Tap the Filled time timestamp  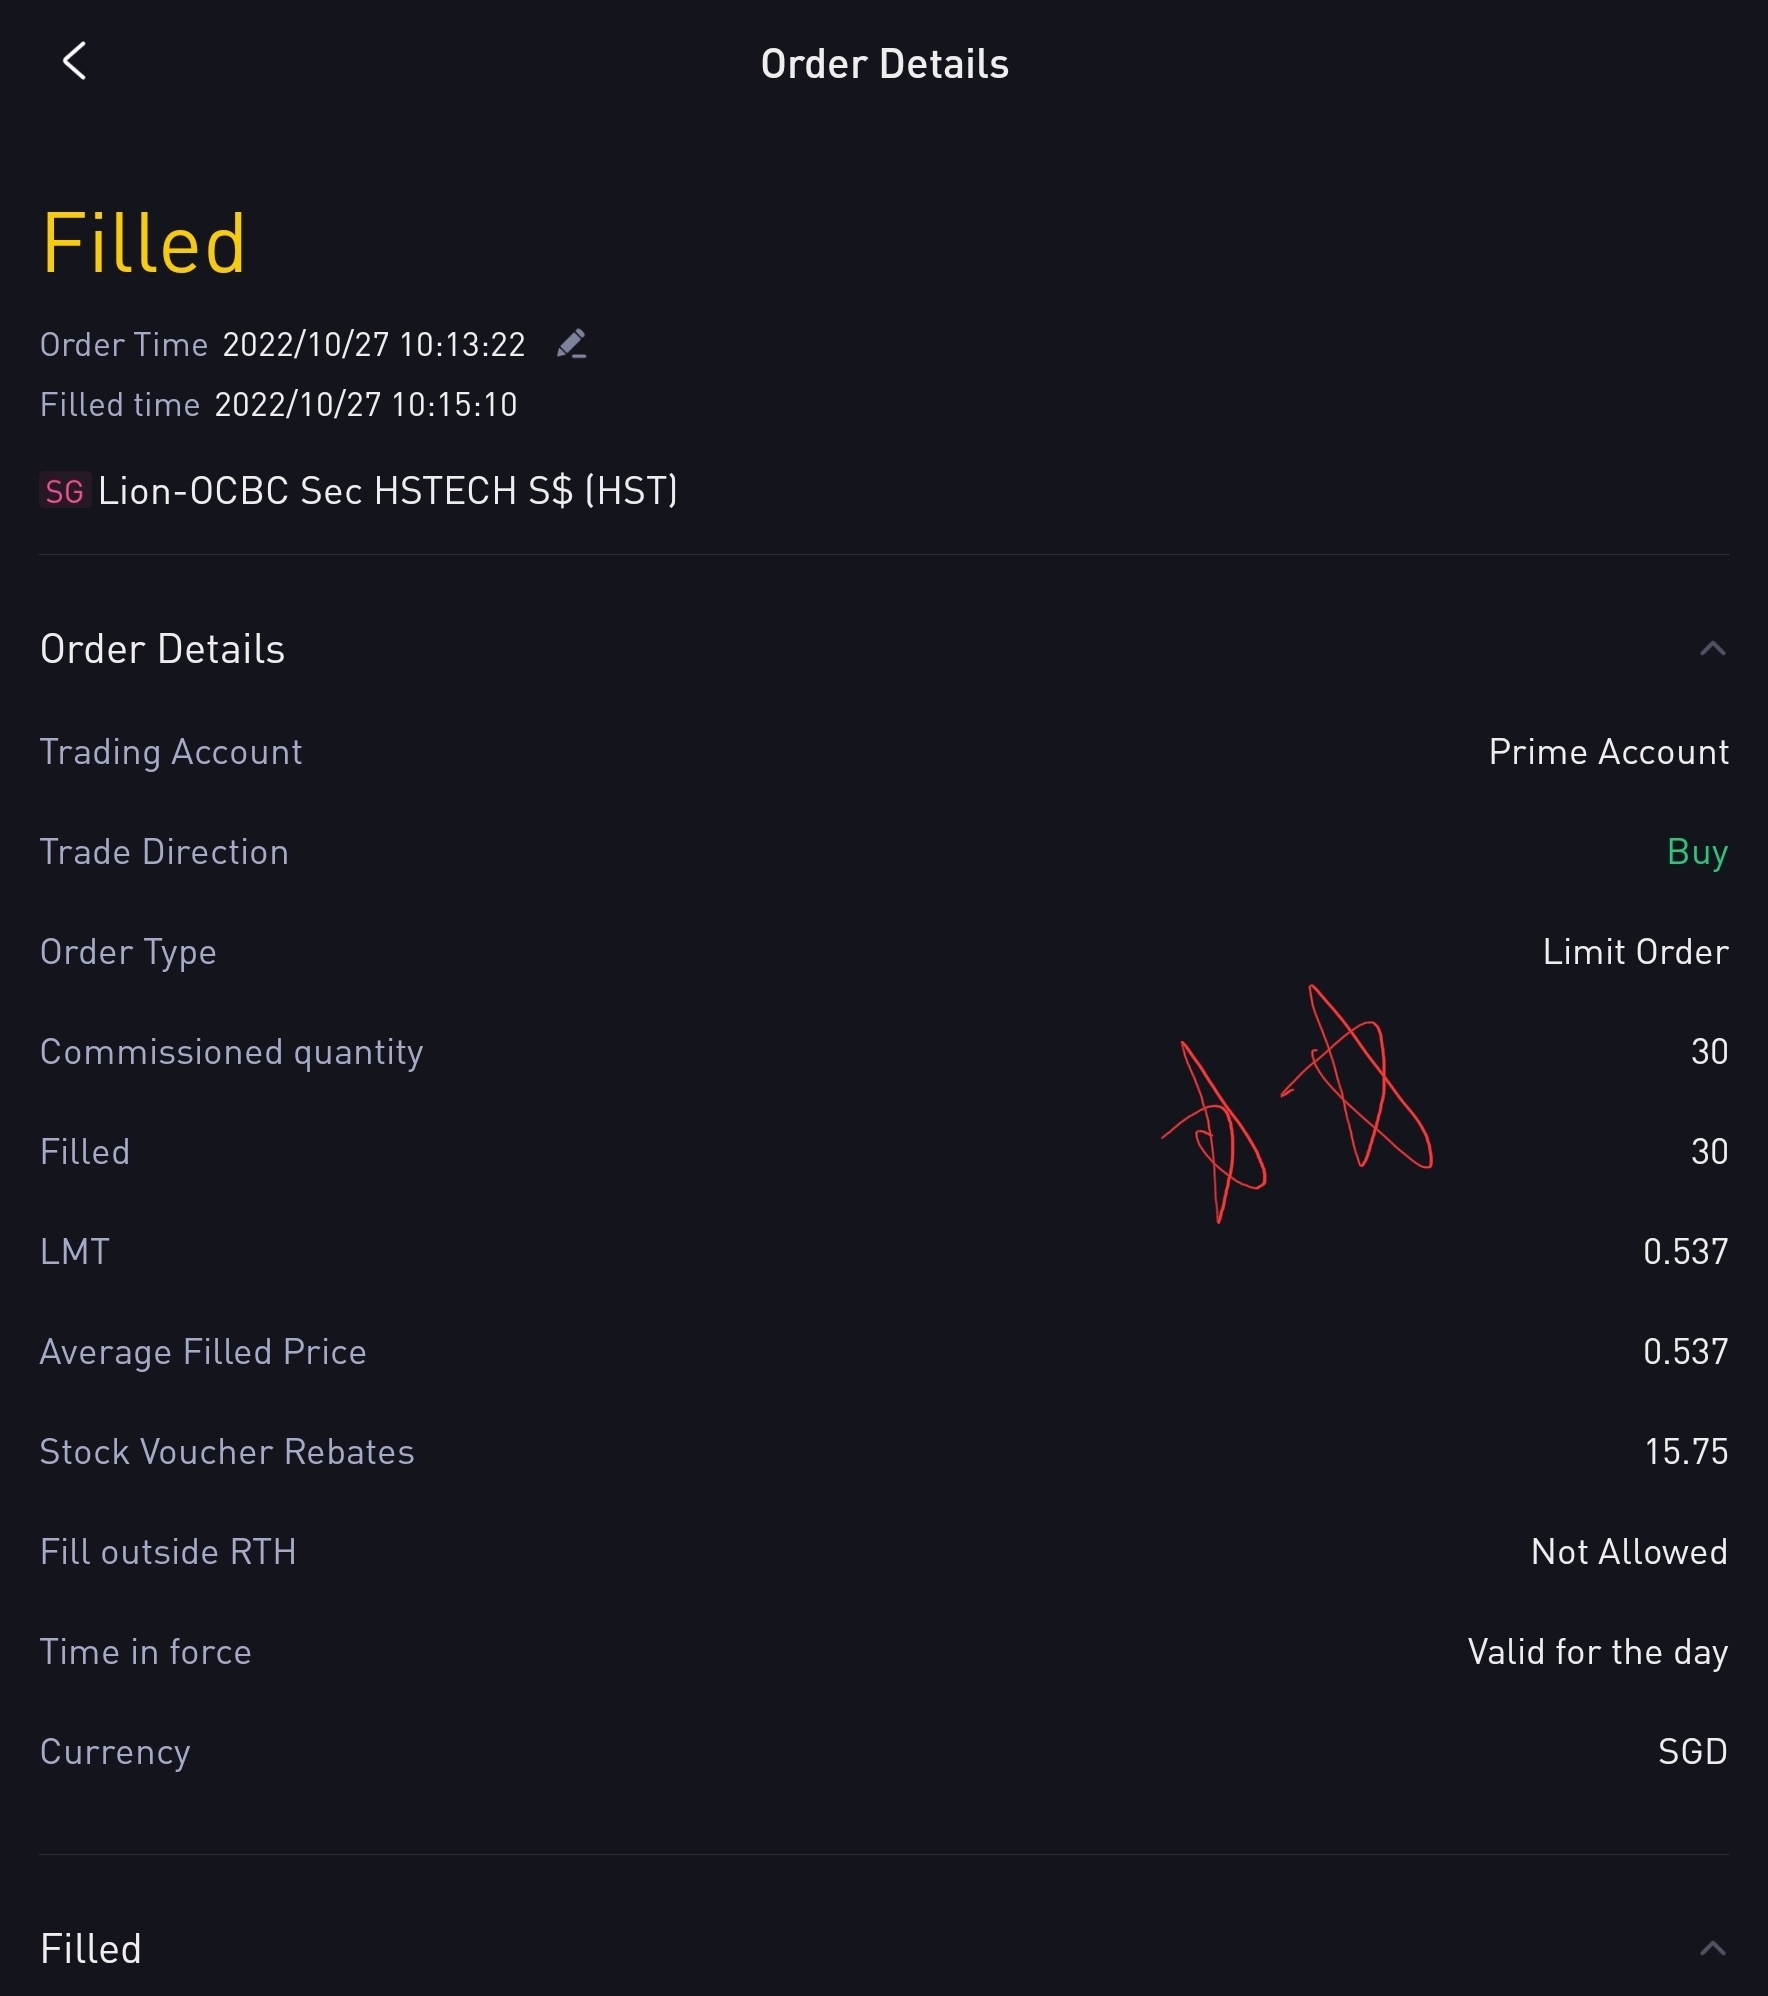pos(366,405)
